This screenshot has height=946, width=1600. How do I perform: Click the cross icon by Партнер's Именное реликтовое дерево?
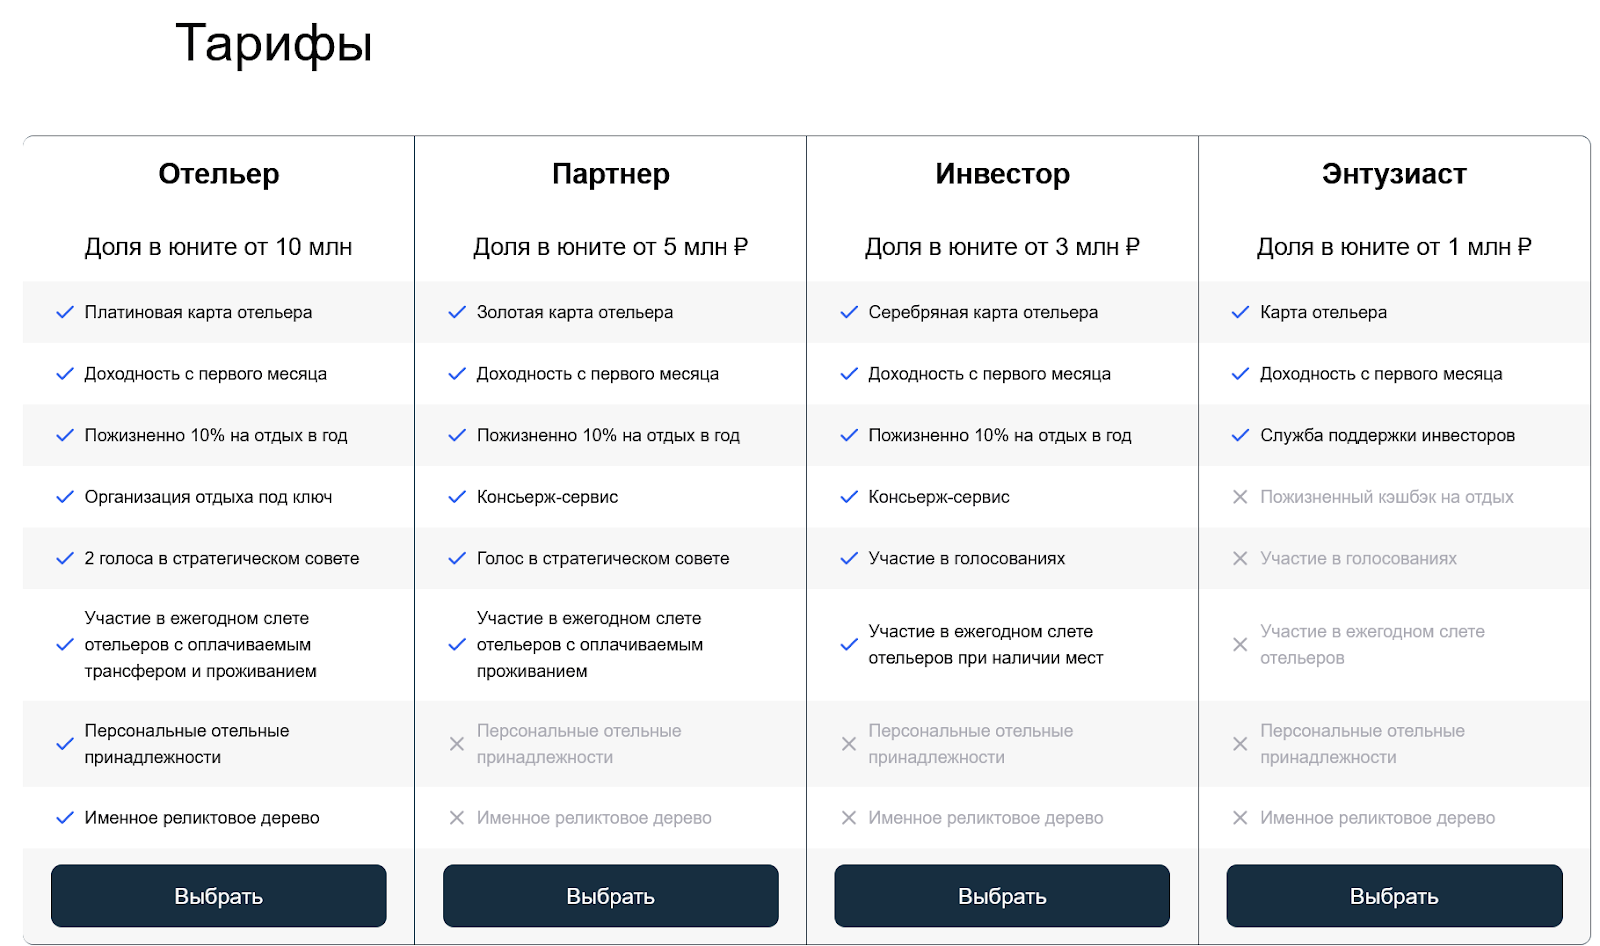point(457,818)
